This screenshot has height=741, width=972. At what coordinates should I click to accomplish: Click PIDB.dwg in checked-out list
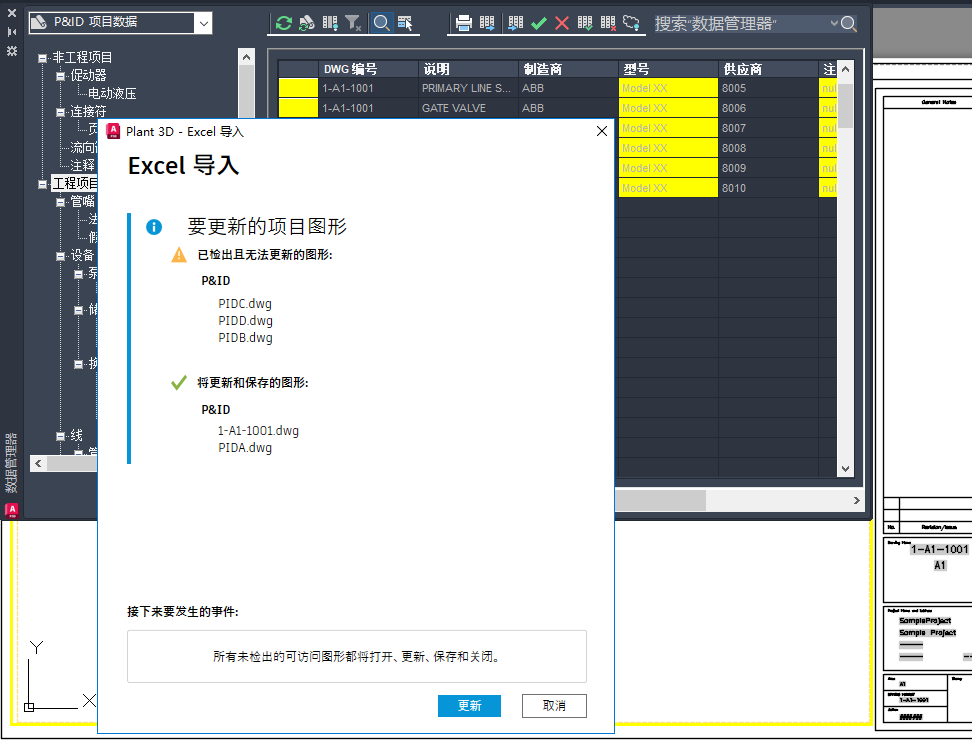click(245, 338)
